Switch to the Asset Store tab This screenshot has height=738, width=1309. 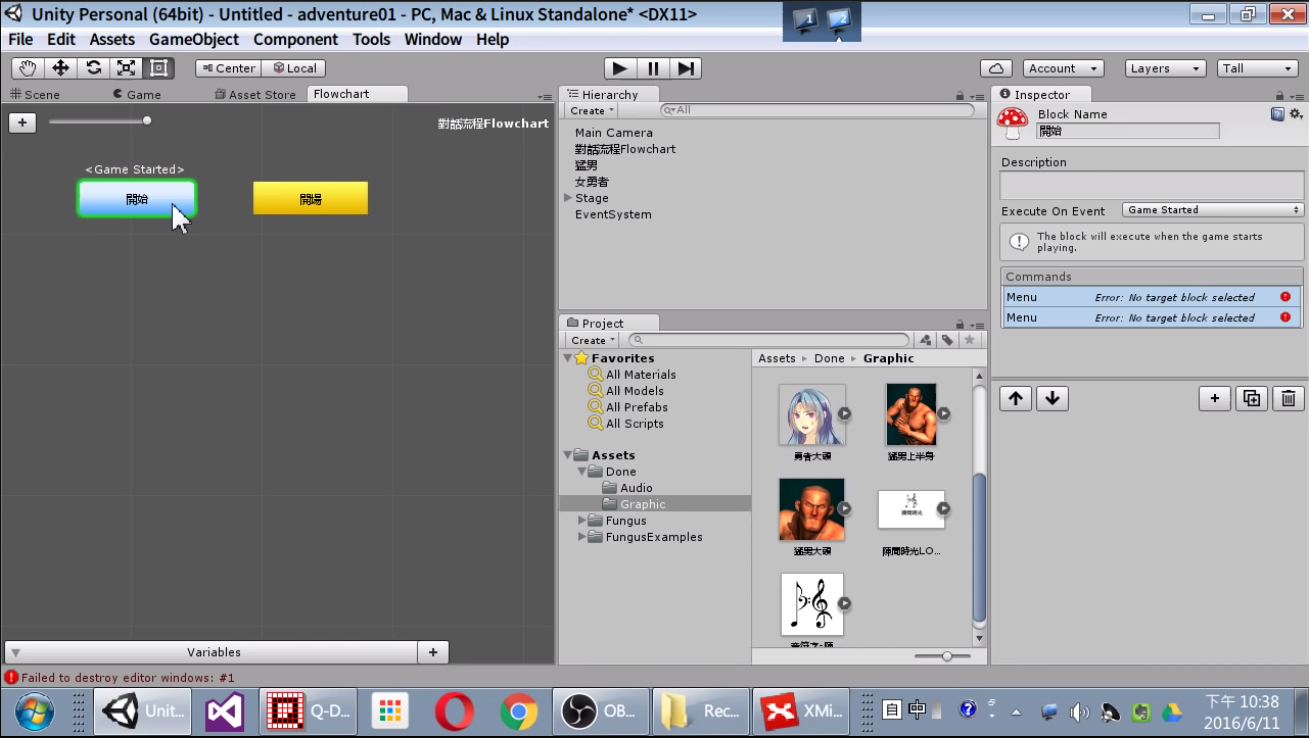256,94
